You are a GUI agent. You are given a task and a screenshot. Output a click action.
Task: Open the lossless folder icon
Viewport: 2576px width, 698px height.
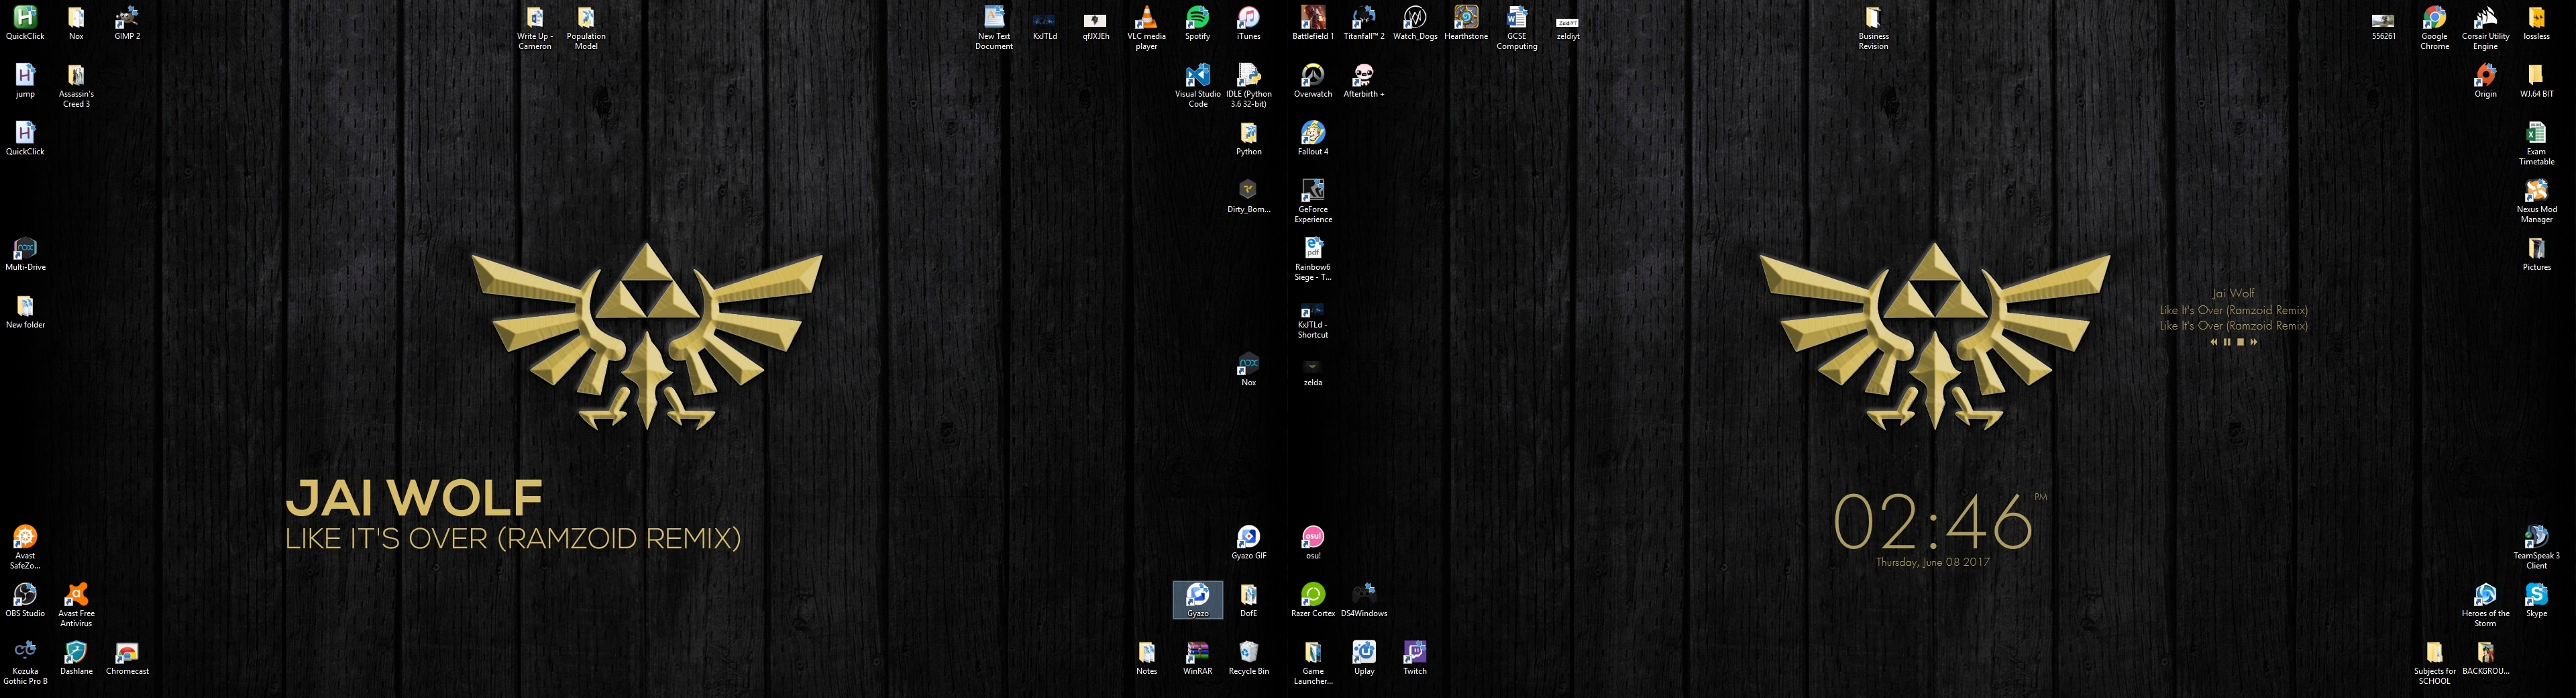coord(2536,23)
